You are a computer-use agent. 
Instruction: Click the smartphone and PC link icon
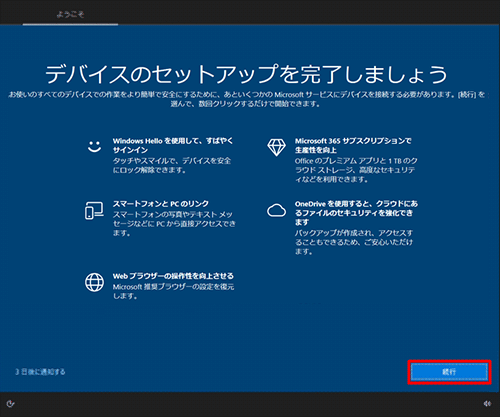pyautogui.click(x=94, y=210)
